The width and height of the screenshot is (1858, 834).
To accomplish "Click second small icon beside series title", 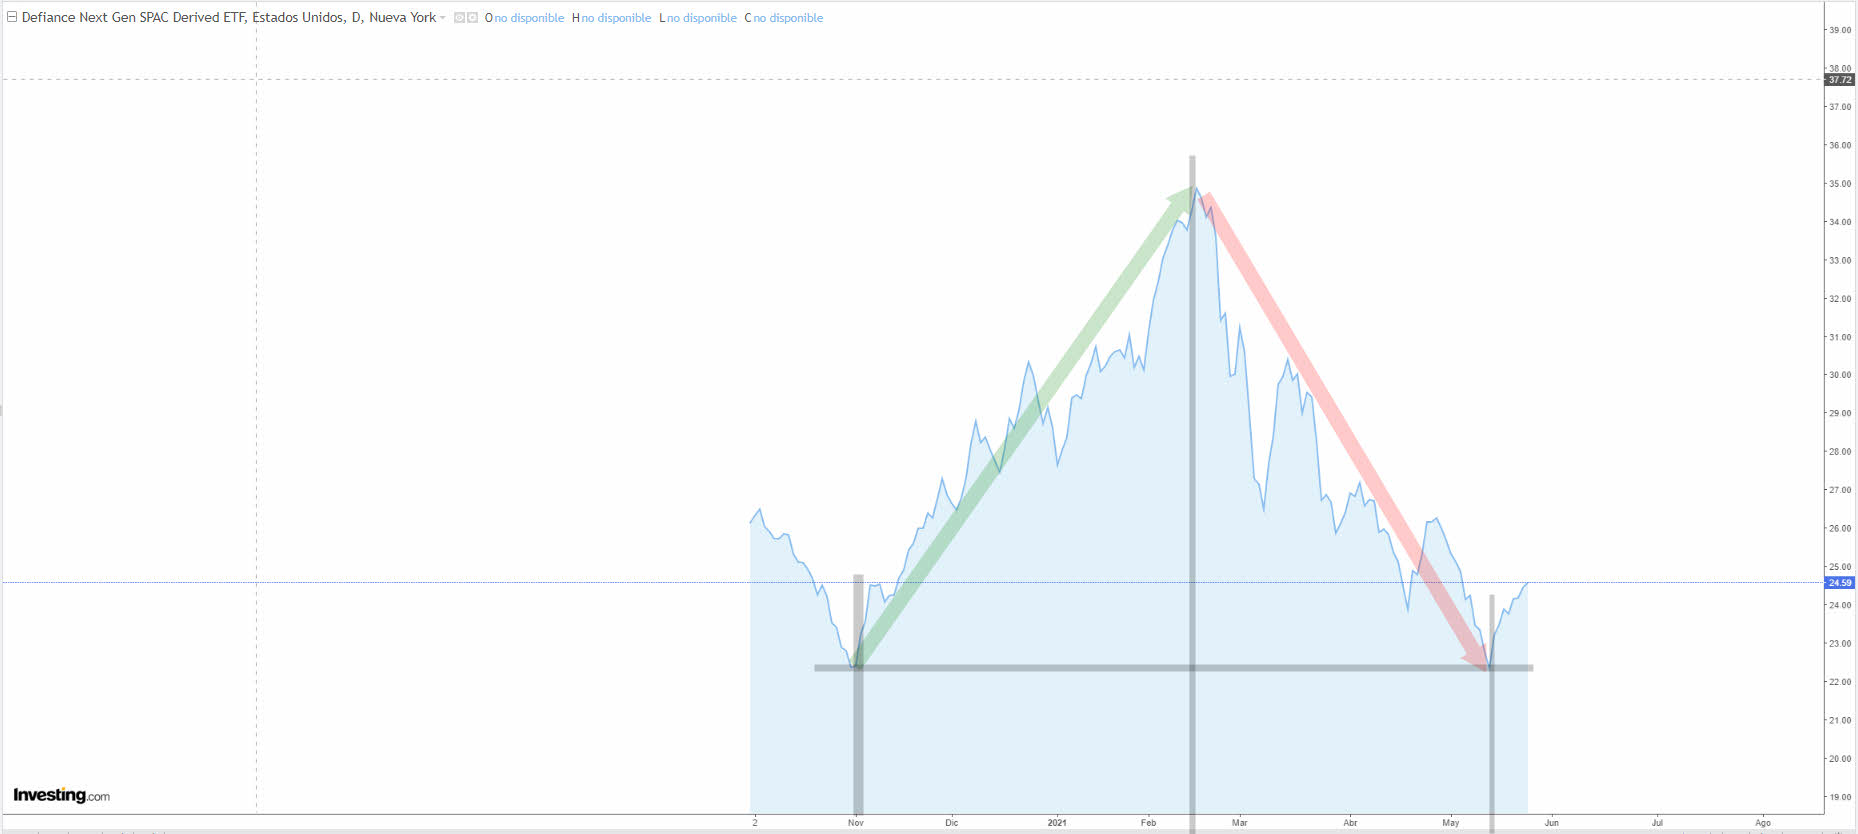I will tap(473, 18).
